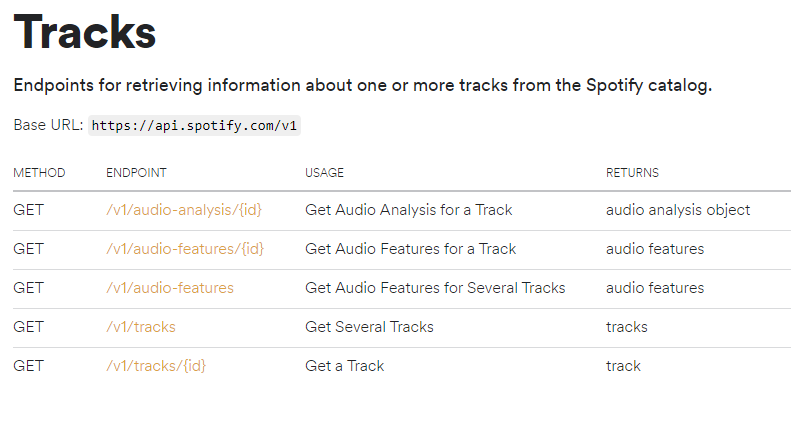Screen dimensions: 799x432
Task: Click the Tracks page heading
Action: coord(85,32)
